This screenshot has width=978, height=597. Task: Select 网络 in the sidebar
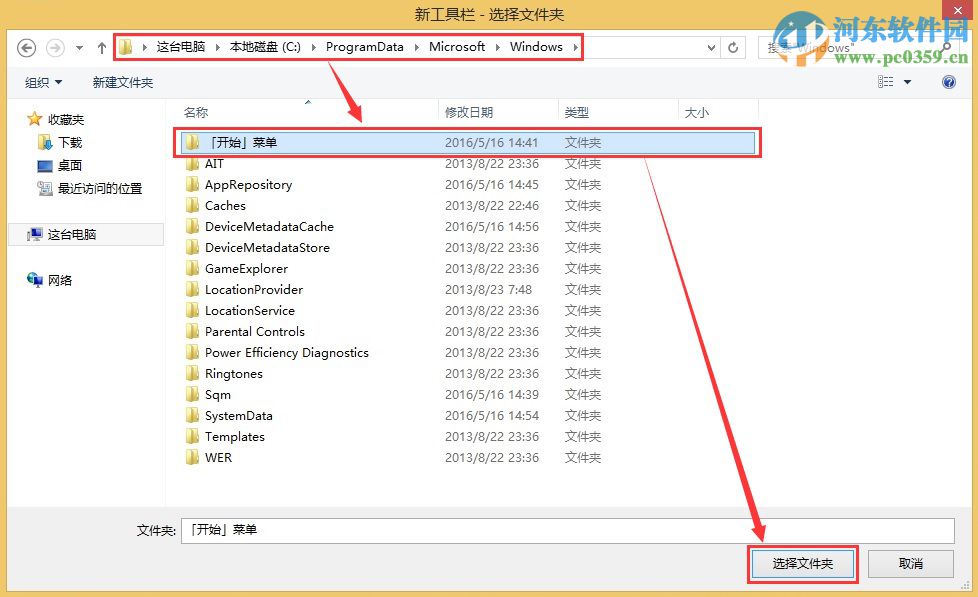click(x=59, y=280)
